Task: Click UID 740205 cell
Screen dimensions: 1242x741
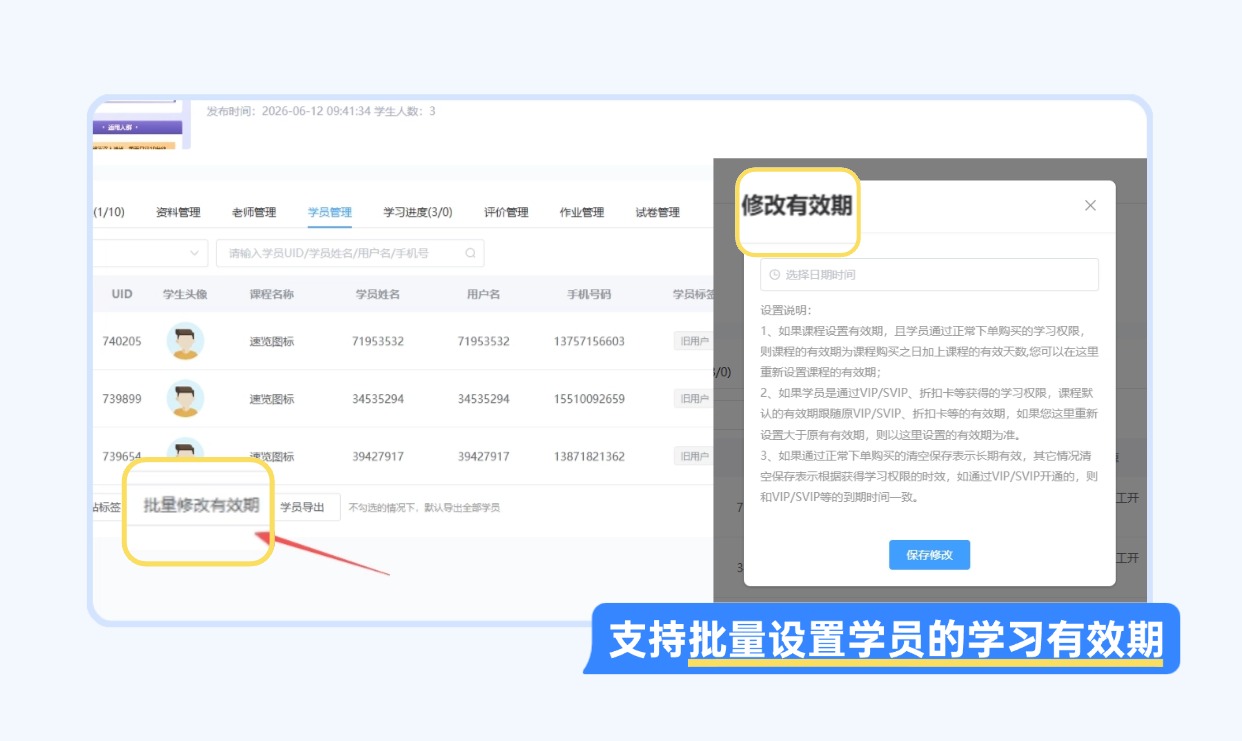Action: 122,341
